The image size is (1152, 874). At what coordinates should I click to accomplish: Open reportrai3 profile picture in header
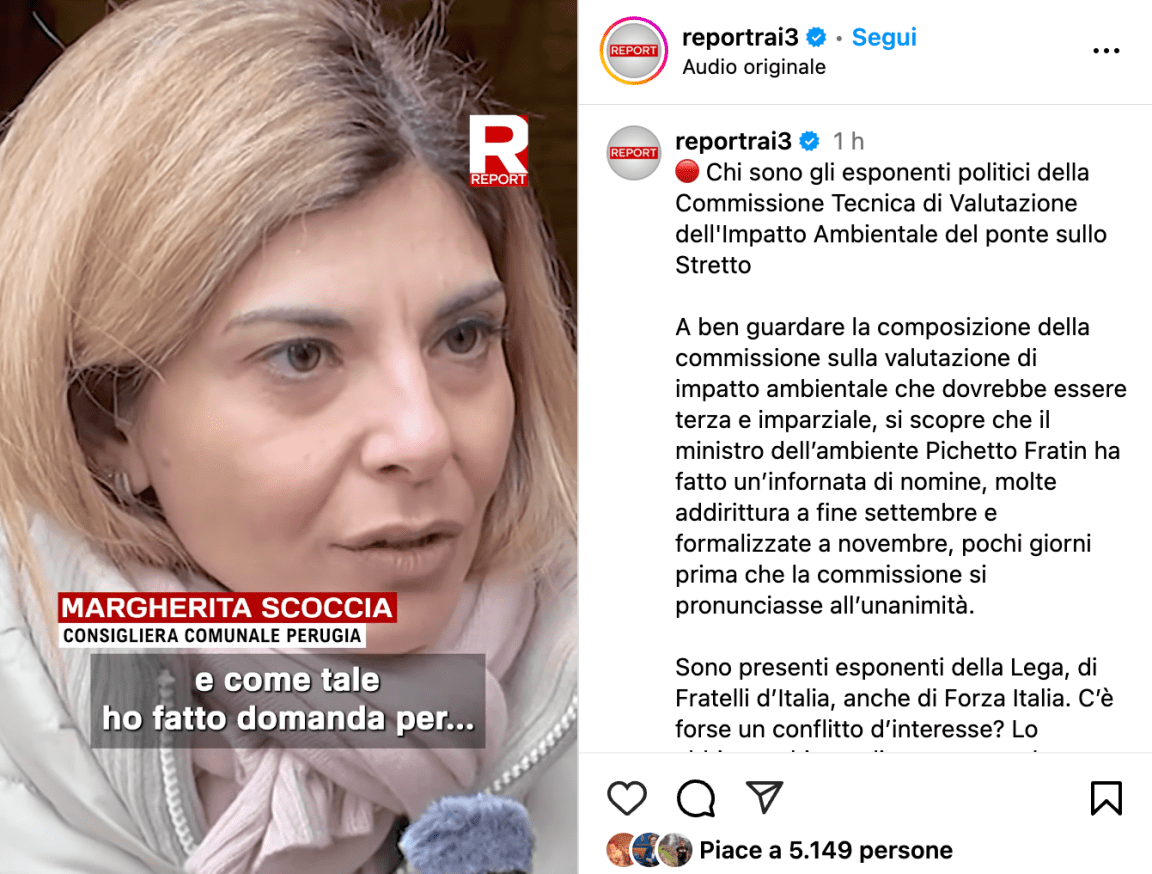[x=633, y=51]
